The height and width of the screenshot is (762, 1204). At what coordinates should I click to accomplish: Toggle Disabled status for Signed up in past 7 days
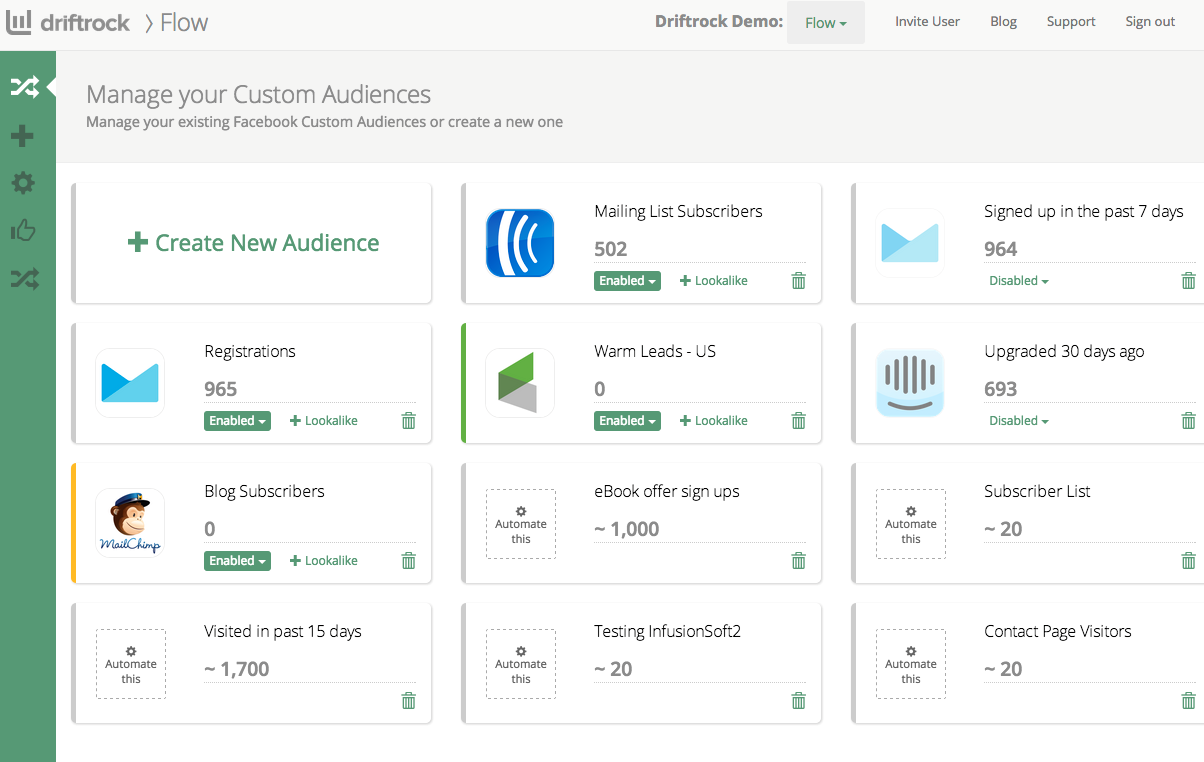coord(1018,281)
